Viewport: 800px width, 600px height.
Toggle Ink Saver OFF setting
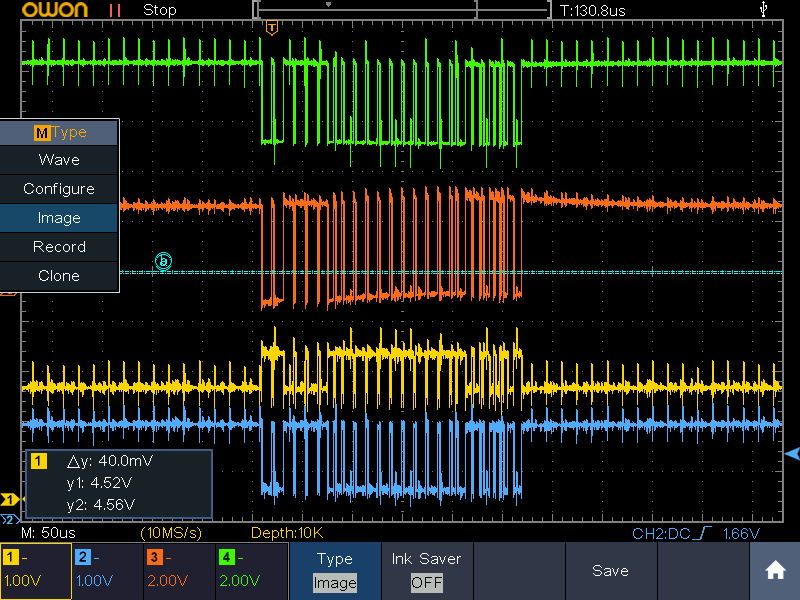[427, 571]
